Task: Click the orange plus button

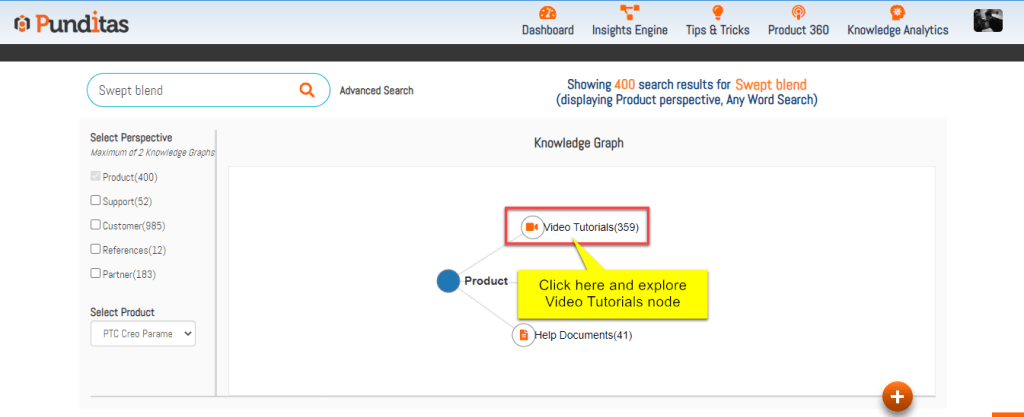Action: pyautogui.click(x=897, y=397)
